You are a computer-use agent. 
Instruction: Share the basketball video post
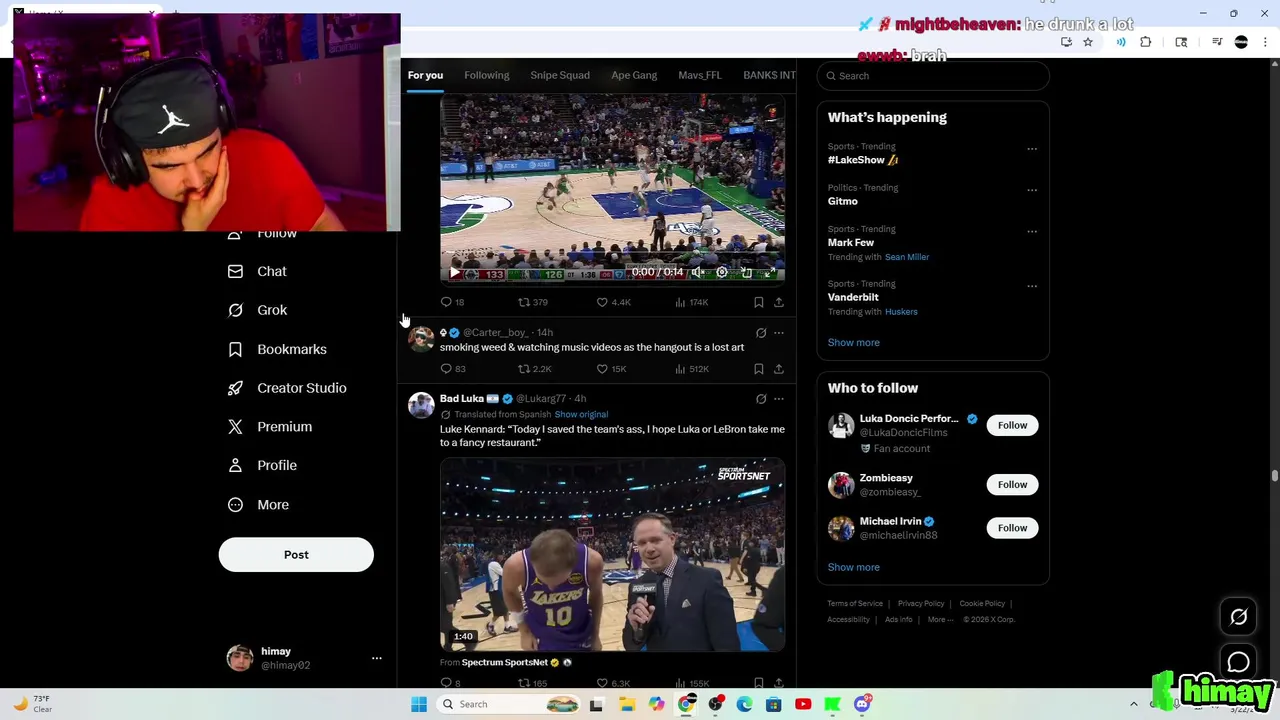tap(779, 302)
